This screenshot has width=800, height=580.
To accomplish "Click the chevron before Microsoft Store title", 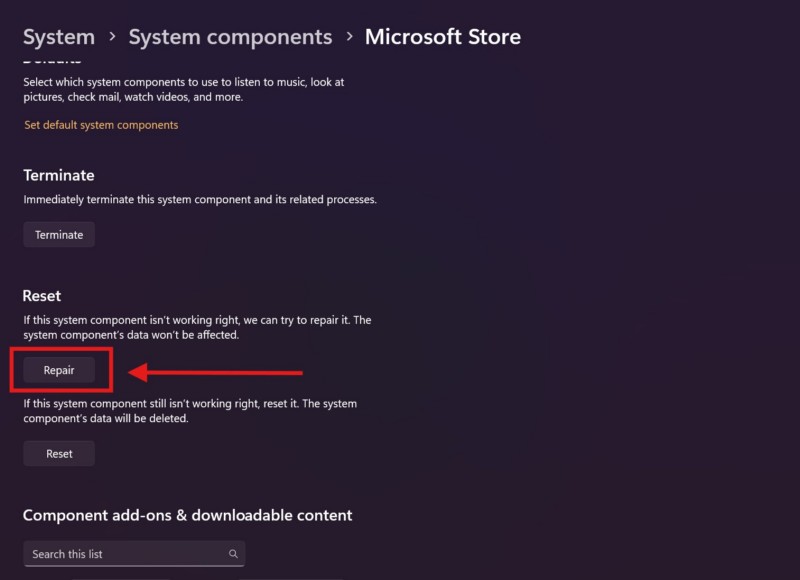I will tap(348, 37).
